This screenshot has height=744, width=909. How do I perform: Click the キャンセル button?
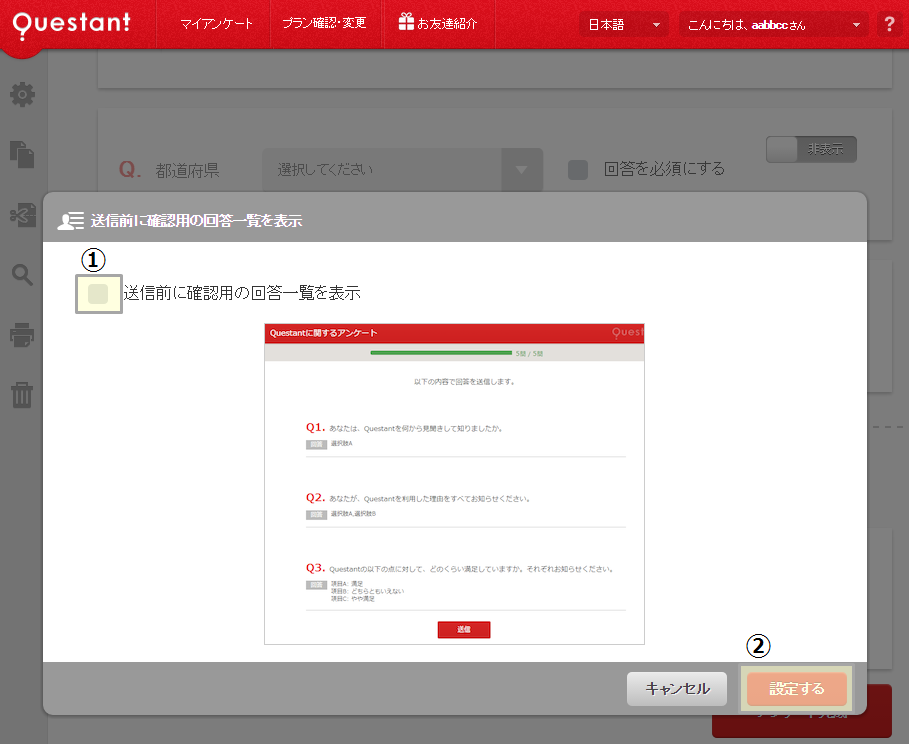coord(677,689)
